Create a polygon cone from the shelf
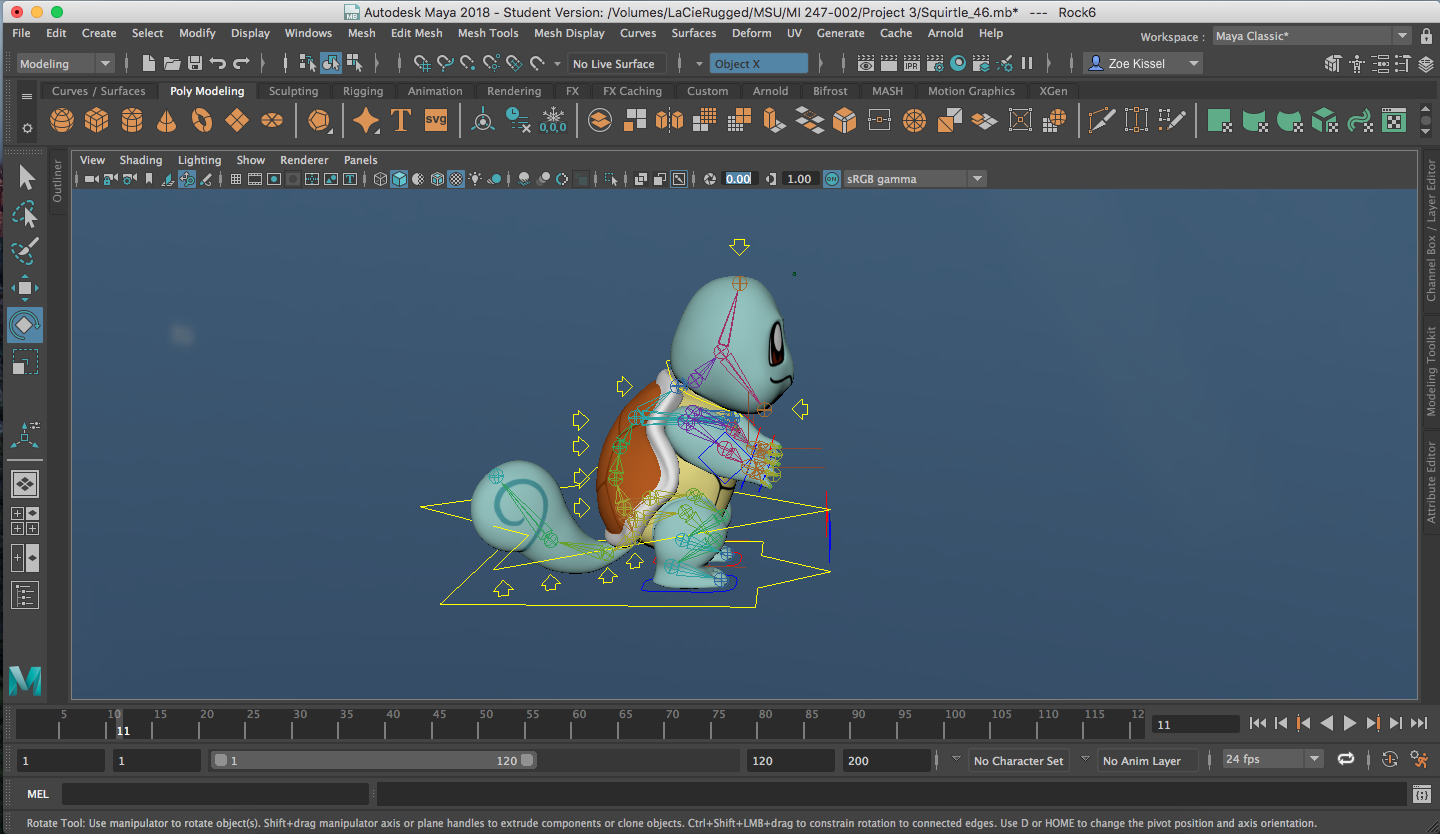The height and width of the screenshot is (834, 1440). coord(166,121)
